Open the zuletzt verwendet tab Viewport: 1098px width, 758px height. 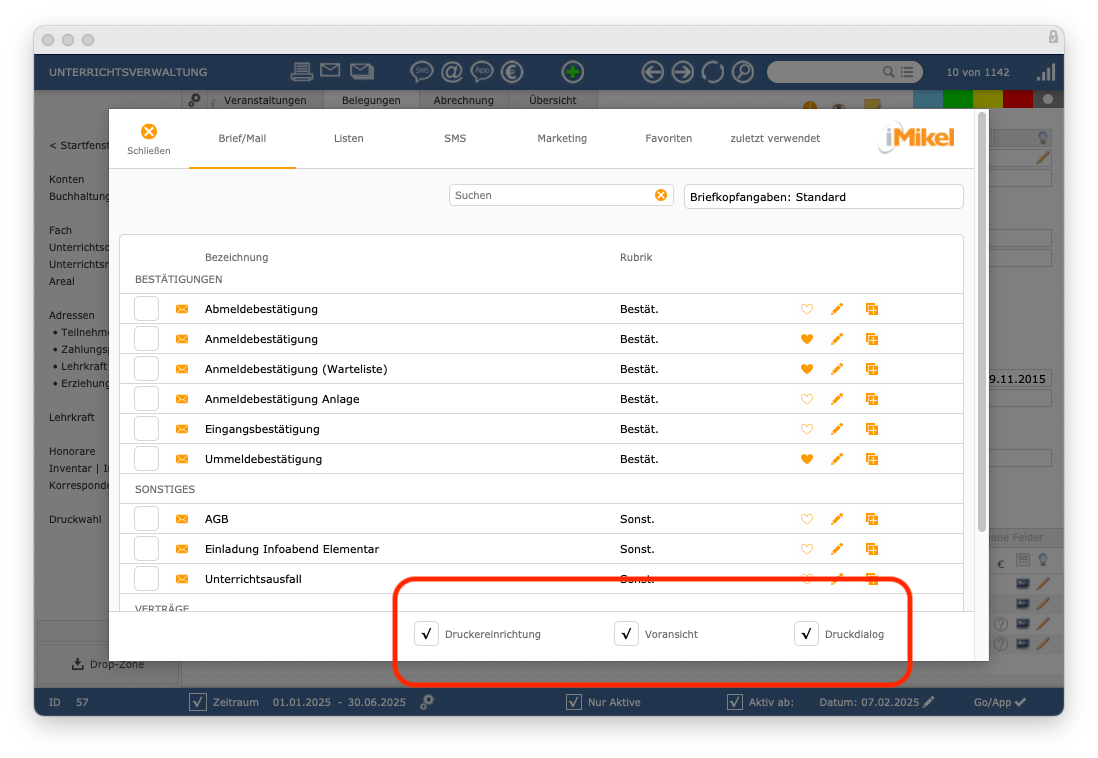tap(775, 139)
